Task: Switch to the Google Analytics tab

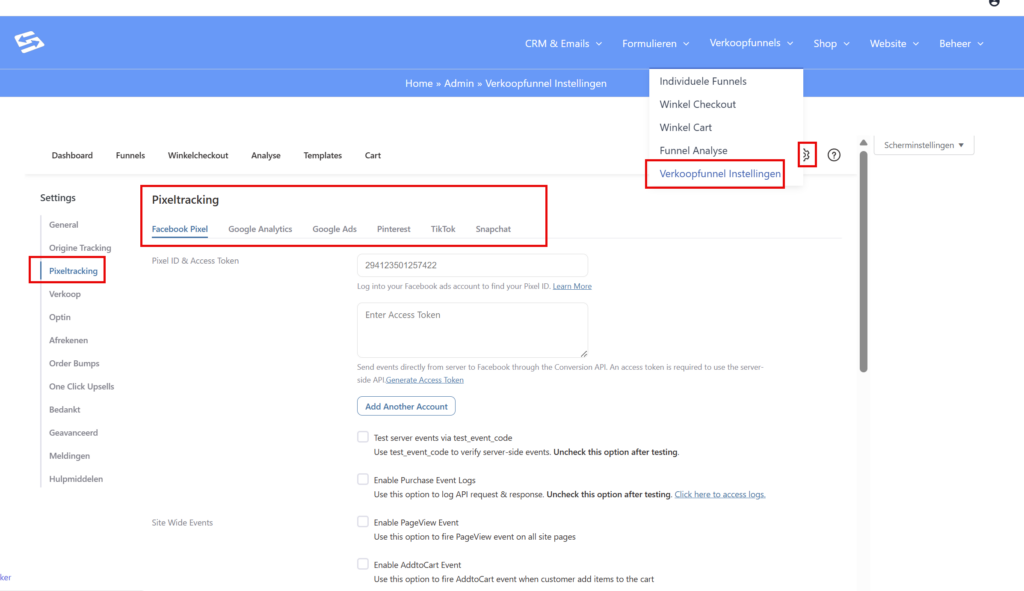Action: 260,229
